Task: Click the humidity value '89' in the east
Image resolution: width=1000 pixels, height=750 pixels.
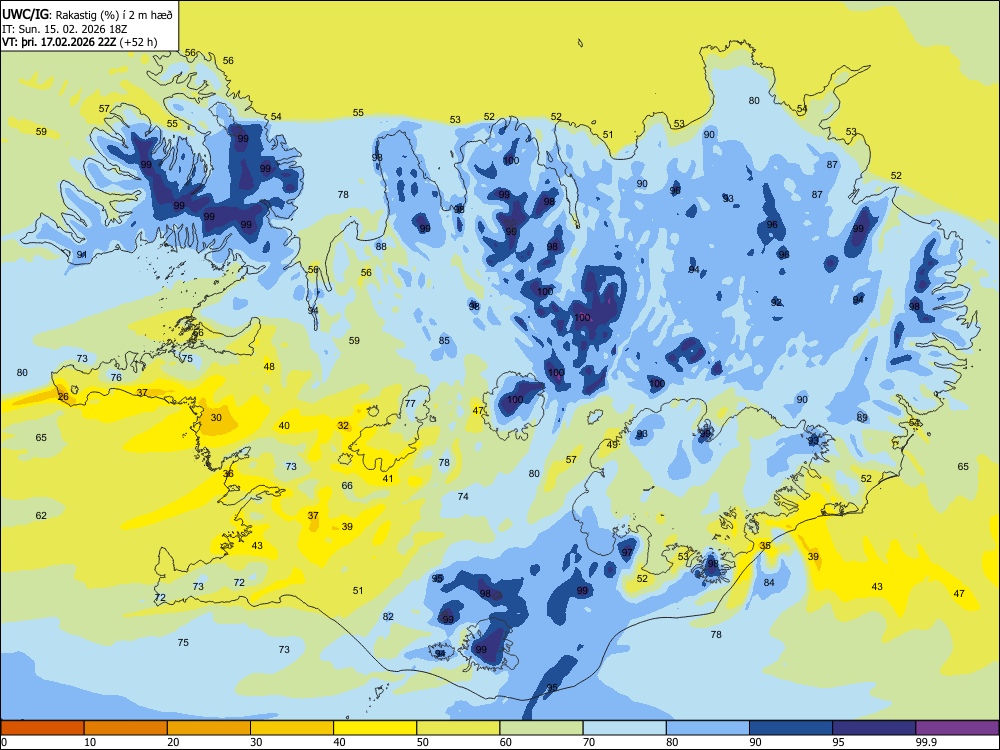Action: tap(862, 418)
